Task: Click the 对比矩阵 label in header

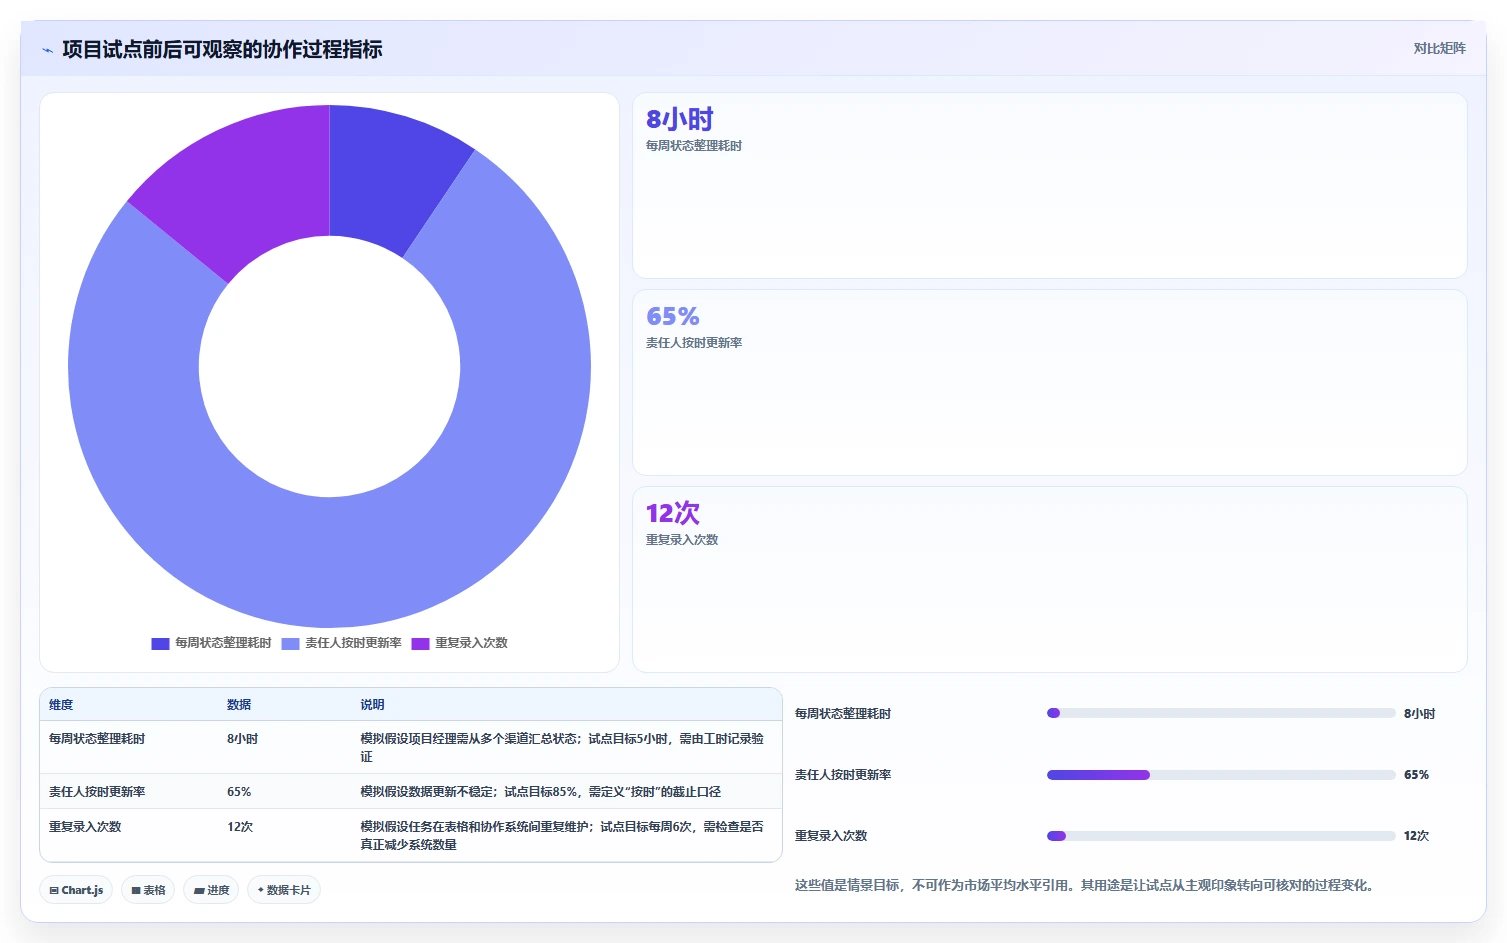Action: point(1439,48)
